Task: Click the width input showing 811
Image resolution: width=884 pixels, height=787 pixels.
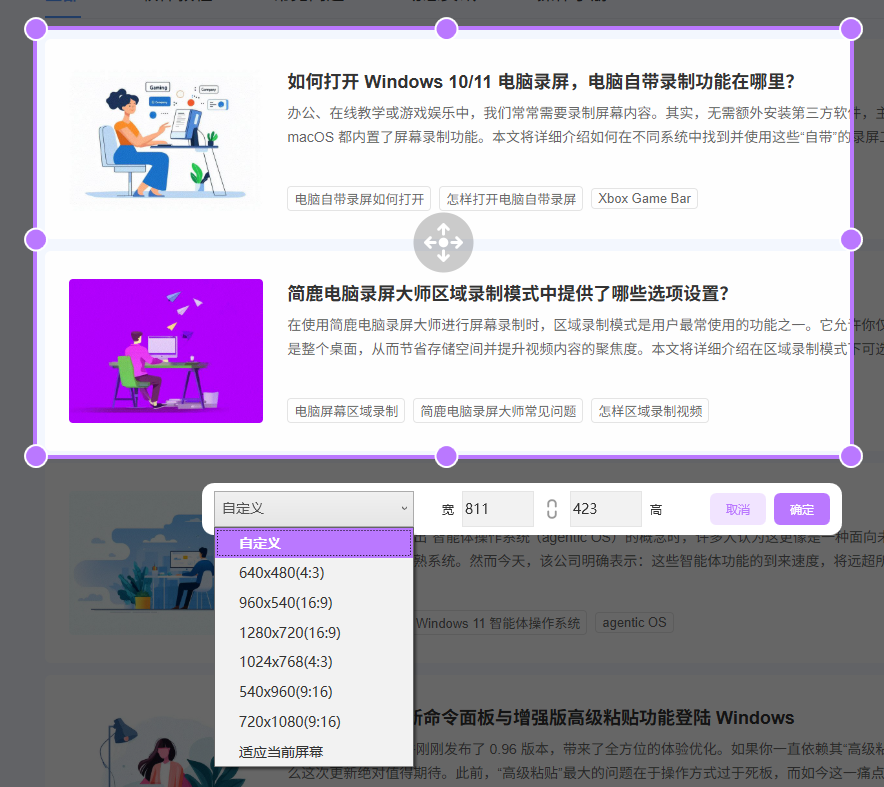Action: (497, 508)
